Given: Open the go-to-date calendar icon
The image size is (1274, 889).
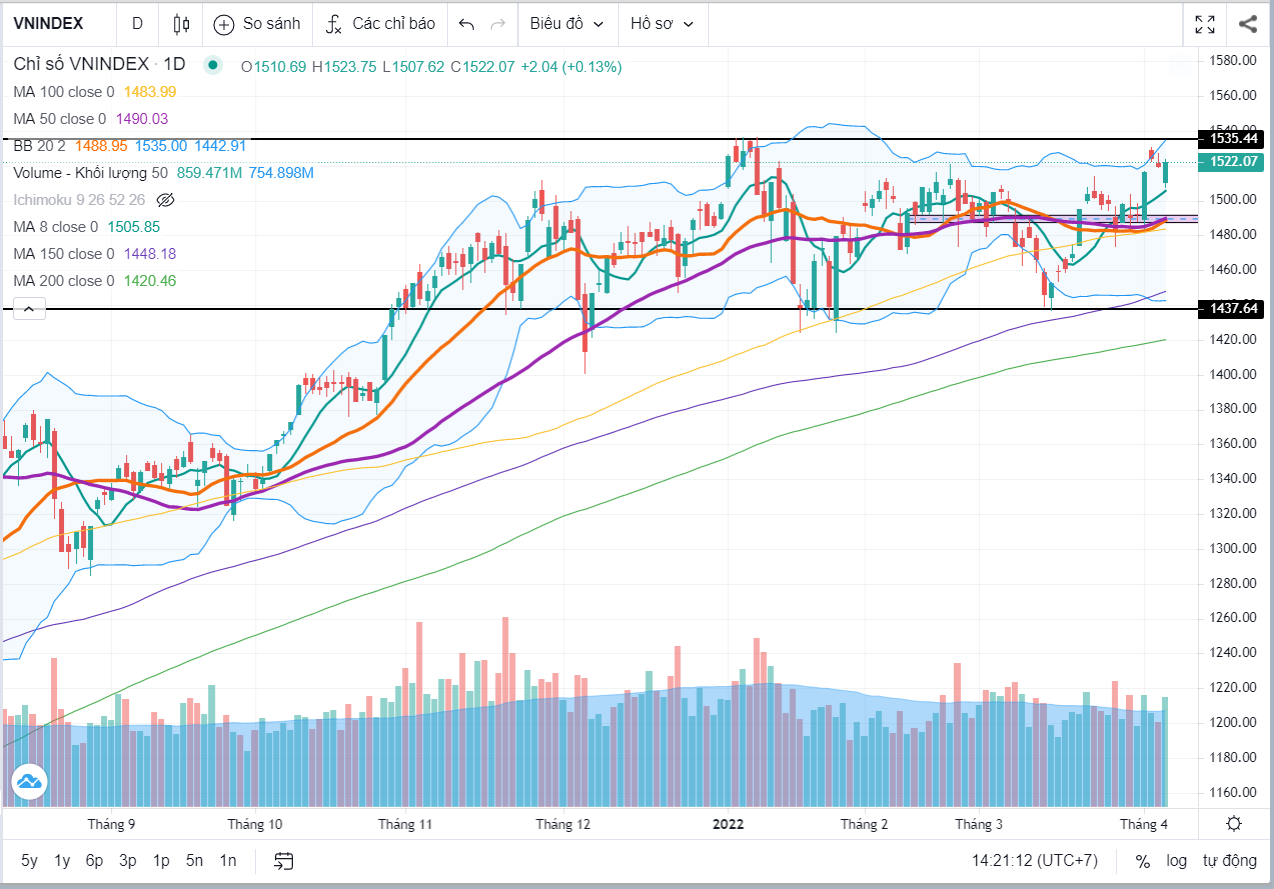Looking at the screenshot, I should (284, 860).
